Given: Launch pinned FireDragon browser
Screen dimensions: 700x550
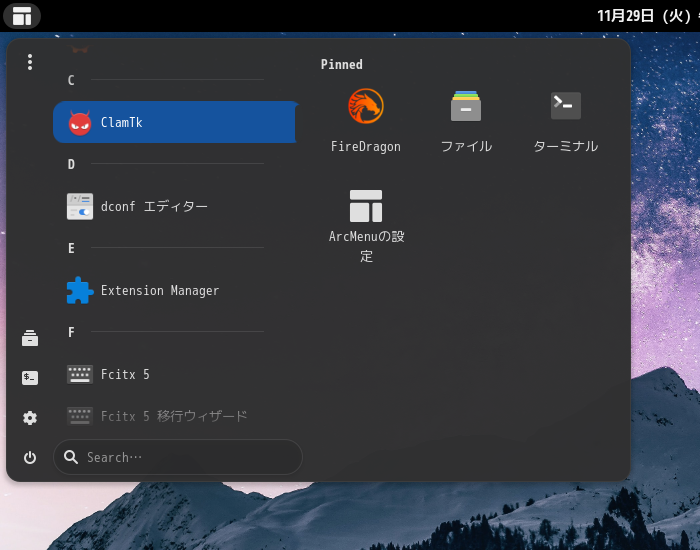Looking at the screenshot, I should pos(366,121).
